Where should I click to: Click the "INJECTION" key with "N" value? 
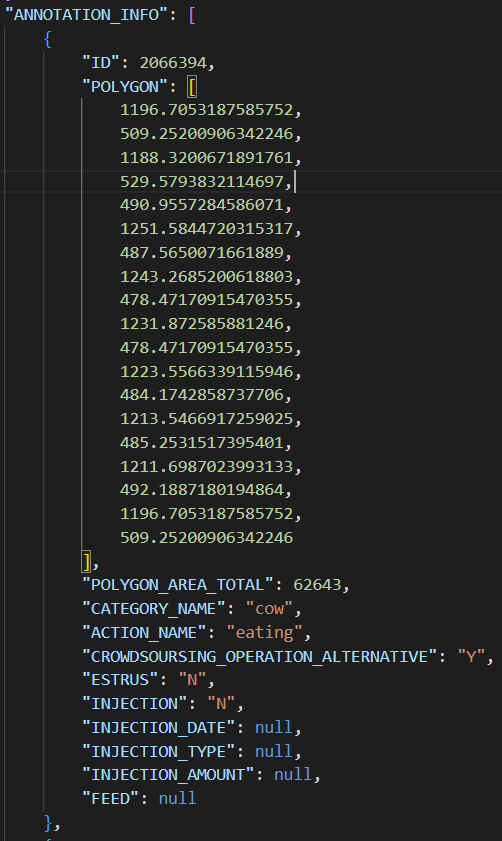pos(135,703)
